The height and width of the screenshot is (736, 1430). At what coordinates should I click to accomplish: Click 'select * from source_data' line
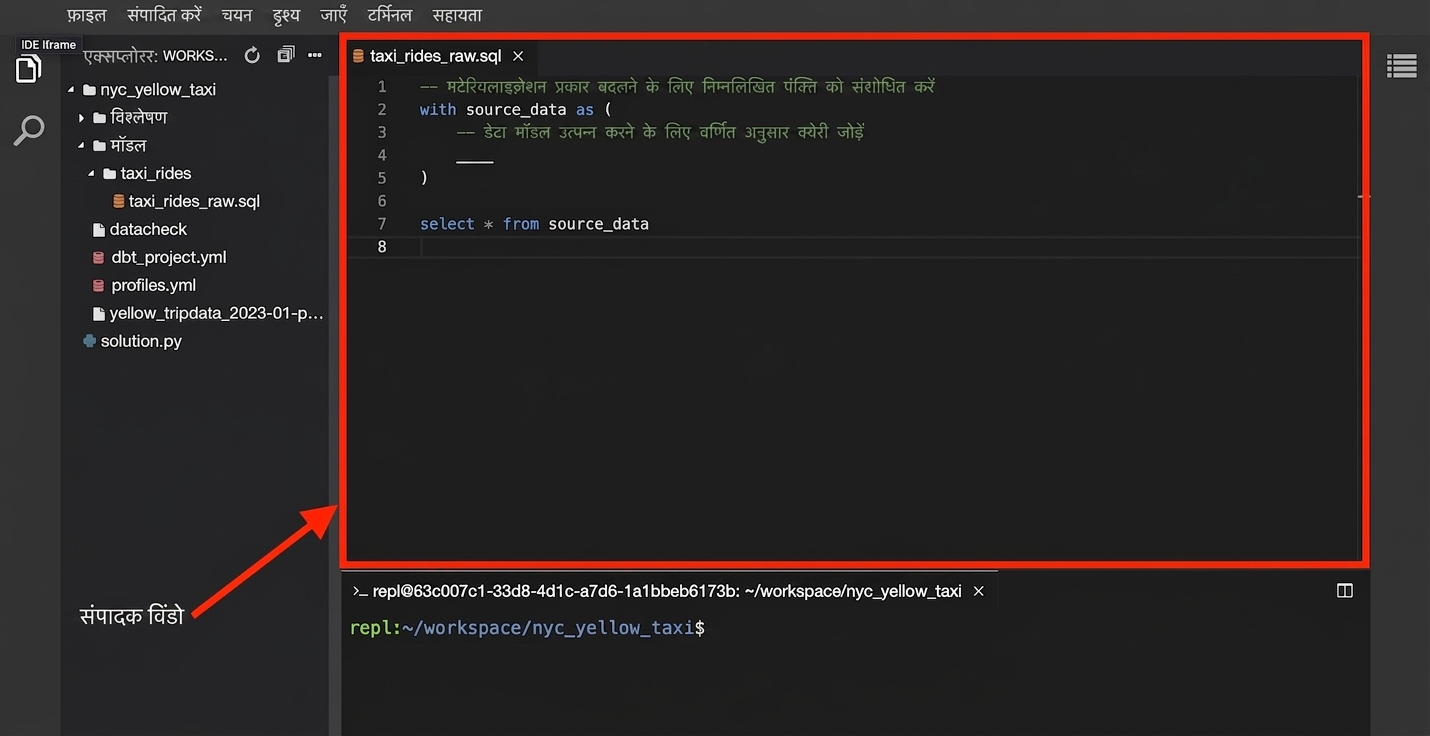[x=534, y=224]
